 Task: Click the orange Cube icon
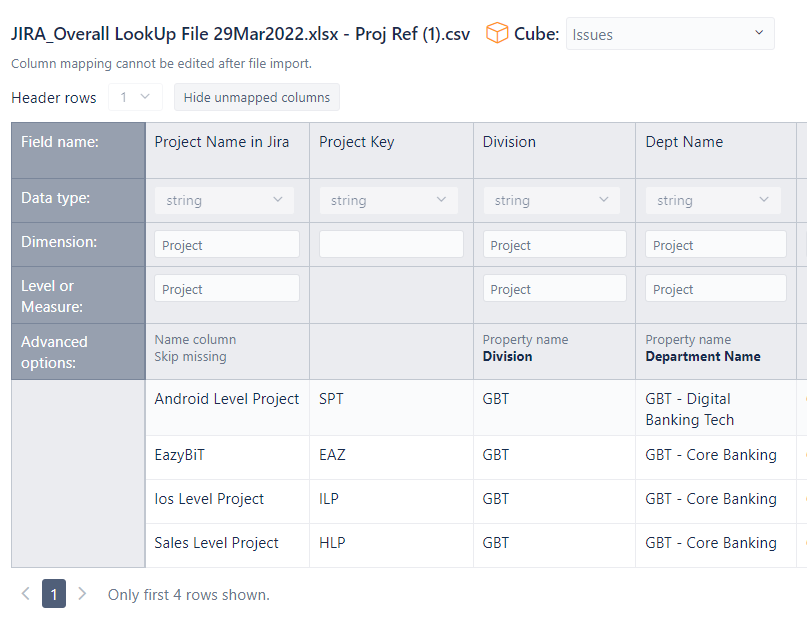point(497,33)
